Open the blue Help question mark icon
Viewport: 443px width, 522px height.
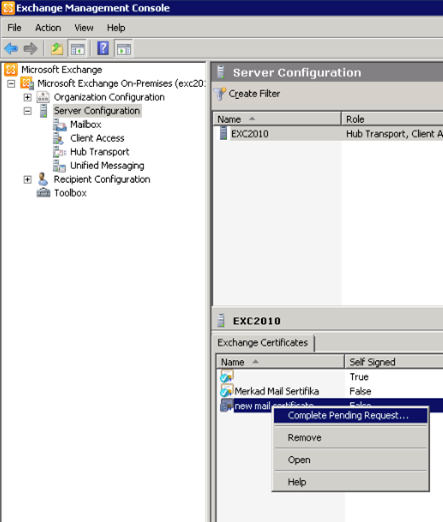[103, 49]
